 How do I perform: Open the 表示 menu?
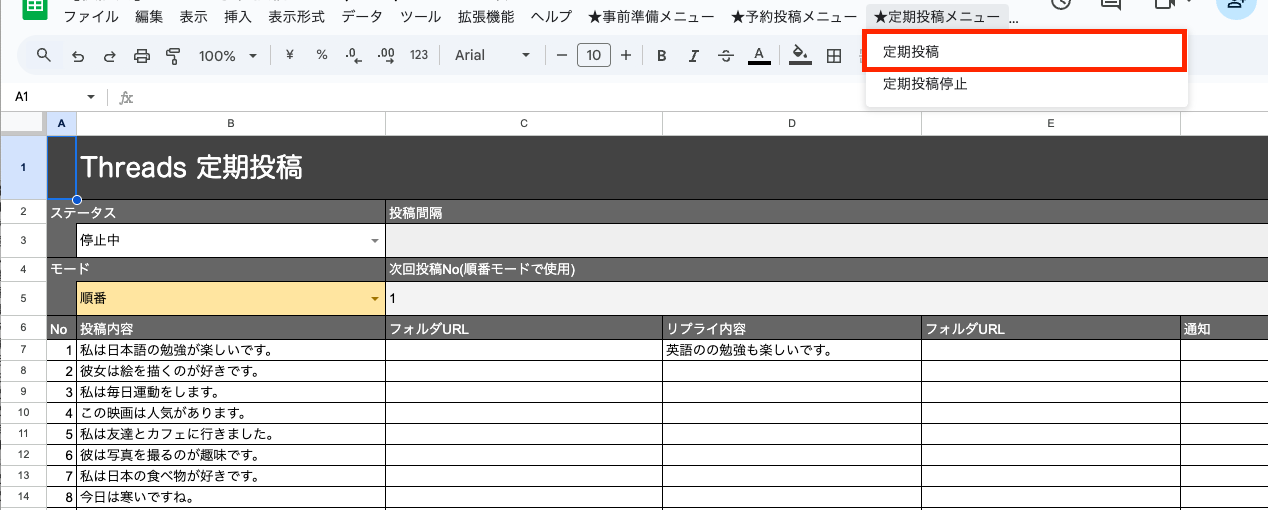pyautogui.click(x=194, y=17)
